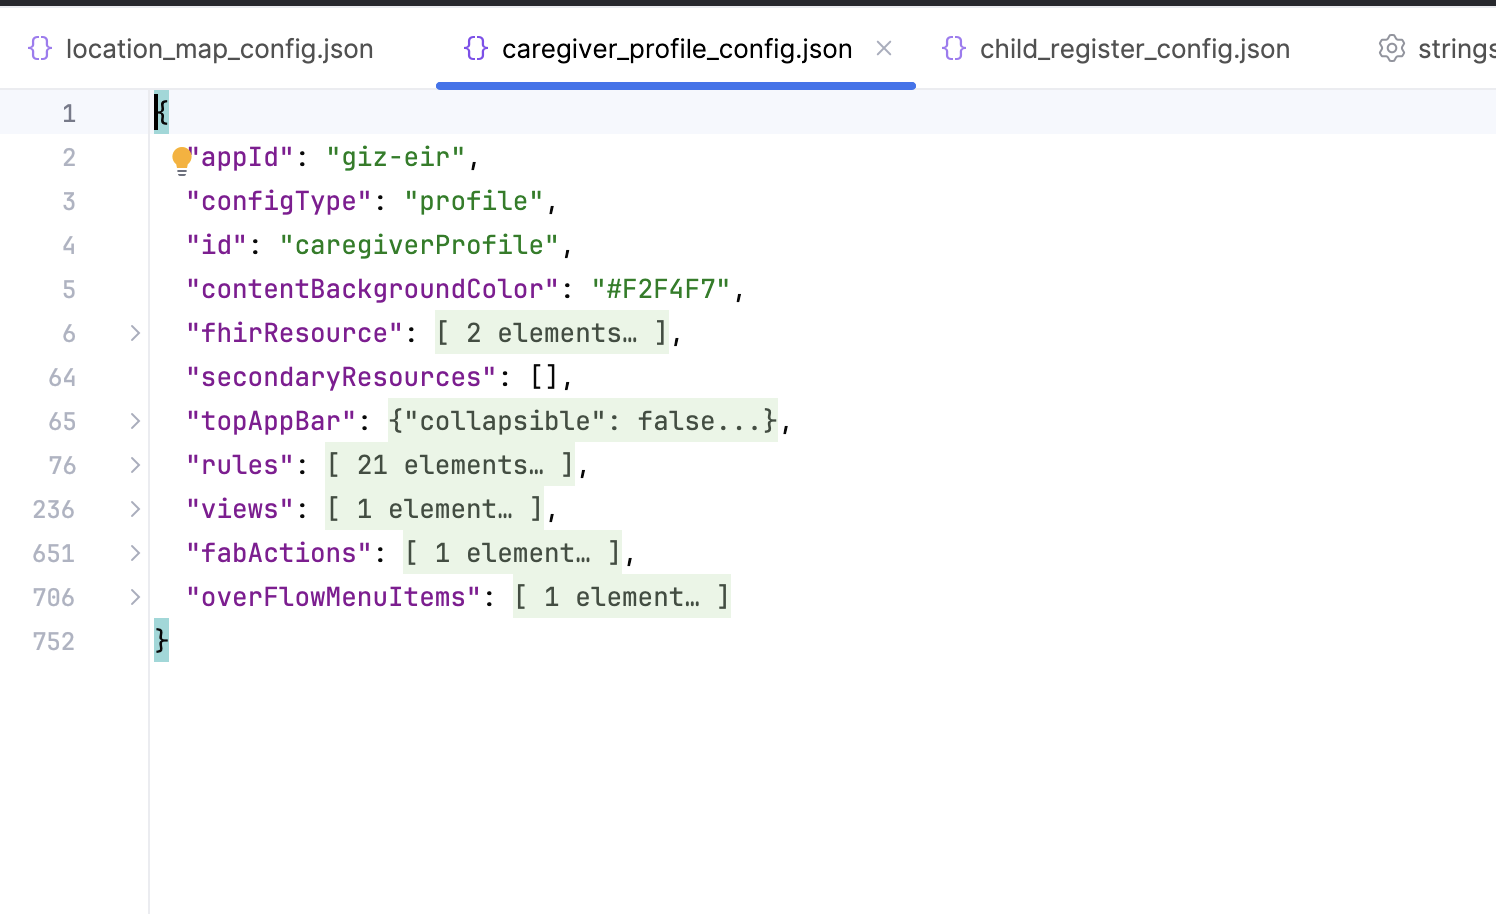Place cursor at the opening brace on line 1
Image resolution: width=1496 pixels, height=914 pixels.
click(161, 112)
